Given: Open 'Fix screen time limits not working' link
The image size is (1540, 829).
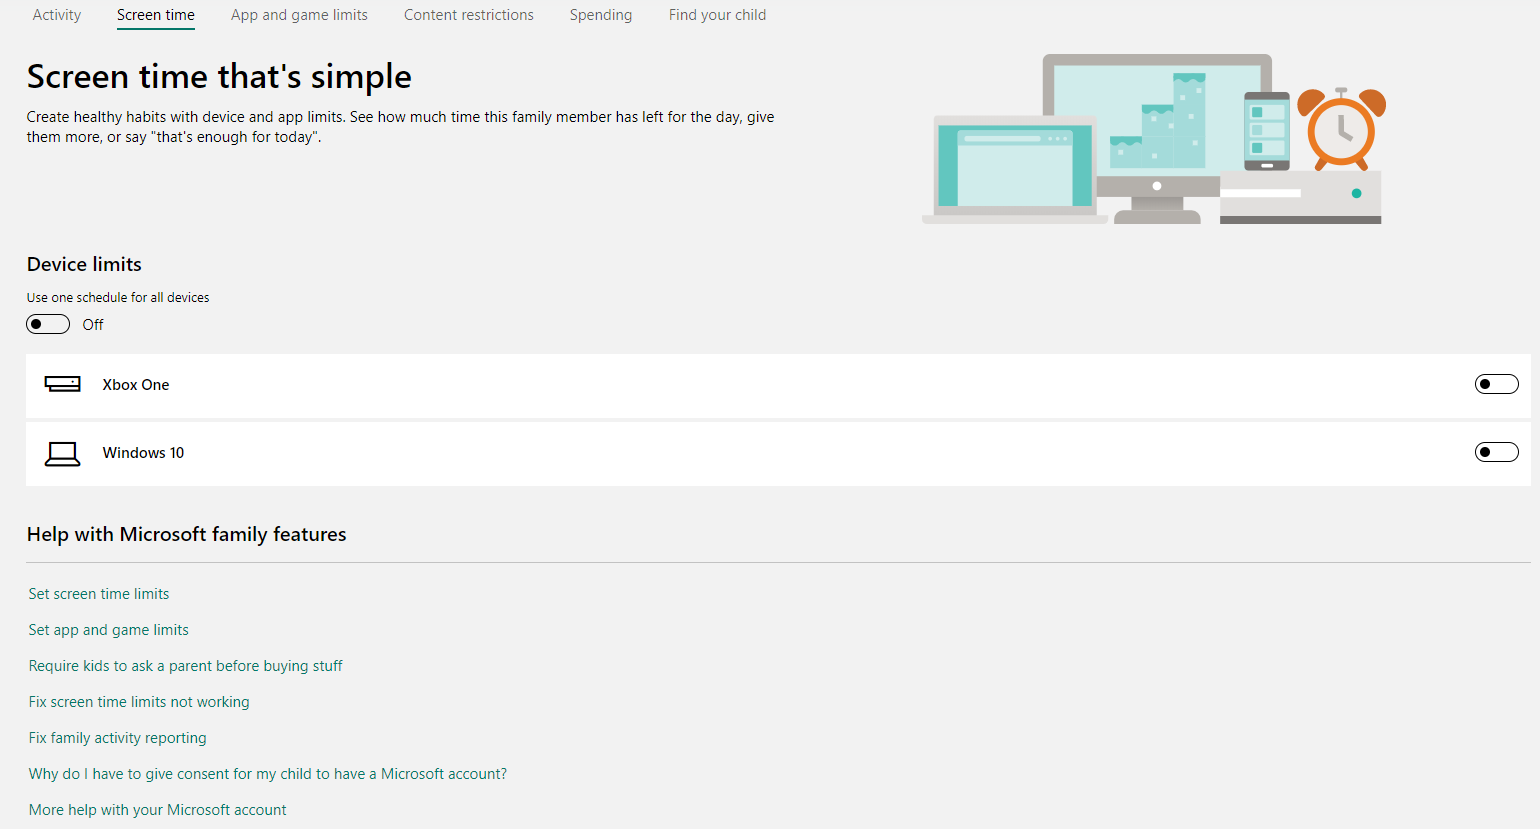Looking at the screenshot, I should click(x=139, y=702).
